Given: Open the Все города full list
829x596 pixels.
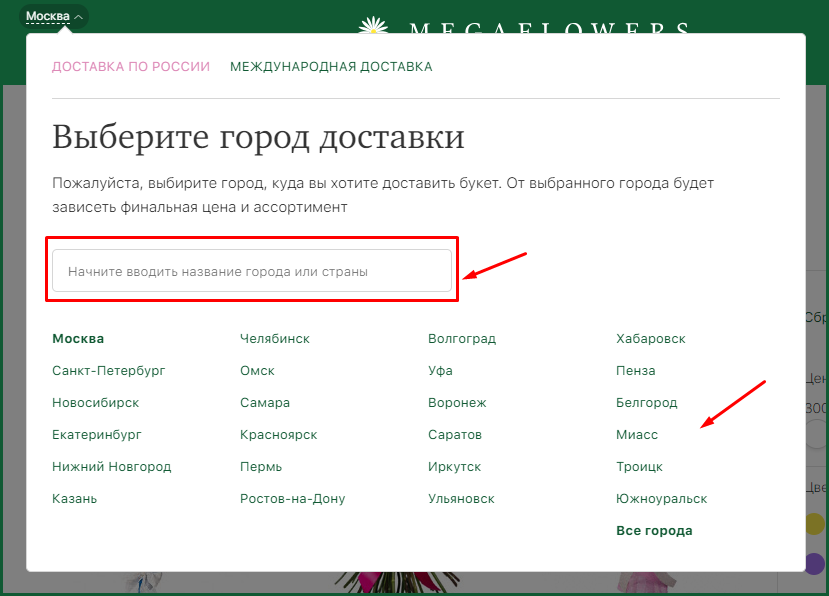Looking at the screenshot, I should pos(654,531).
